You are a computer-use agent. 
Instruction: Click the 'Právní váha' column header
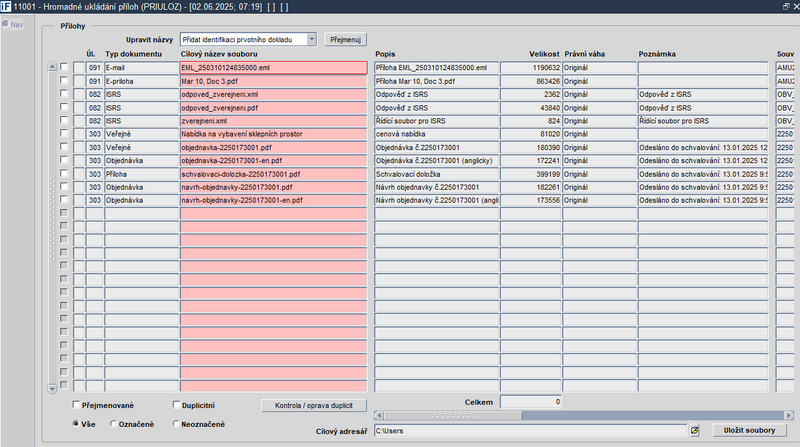(585, 54)
